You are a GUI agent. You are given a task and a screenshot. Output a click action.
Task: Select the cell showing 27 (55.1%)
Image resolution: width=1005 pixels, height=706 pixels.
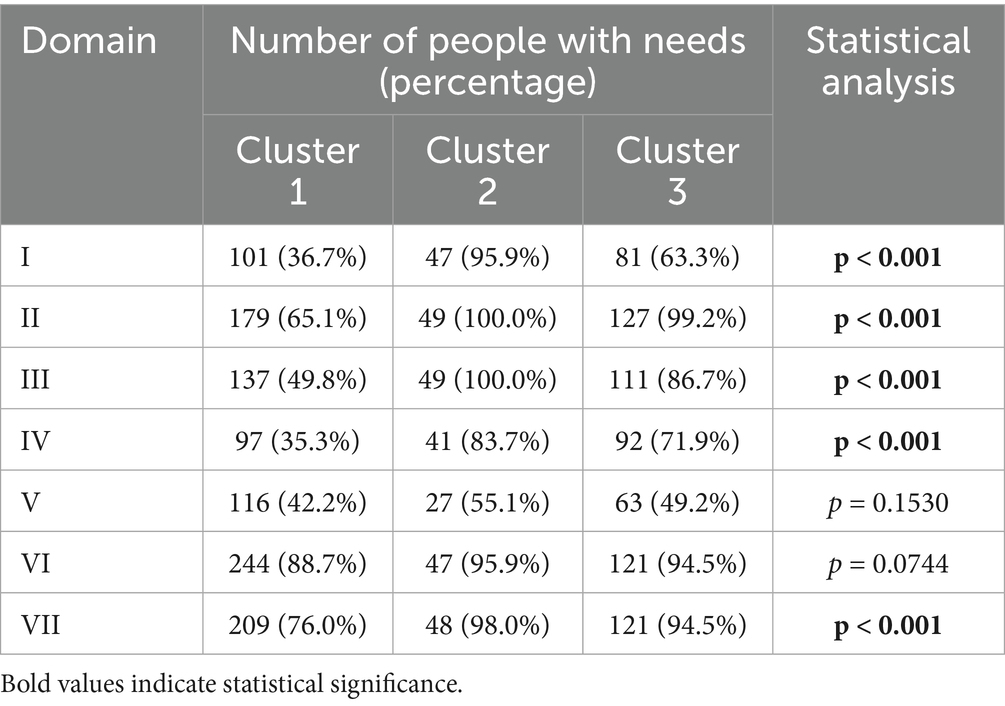(x=487, y=503)
